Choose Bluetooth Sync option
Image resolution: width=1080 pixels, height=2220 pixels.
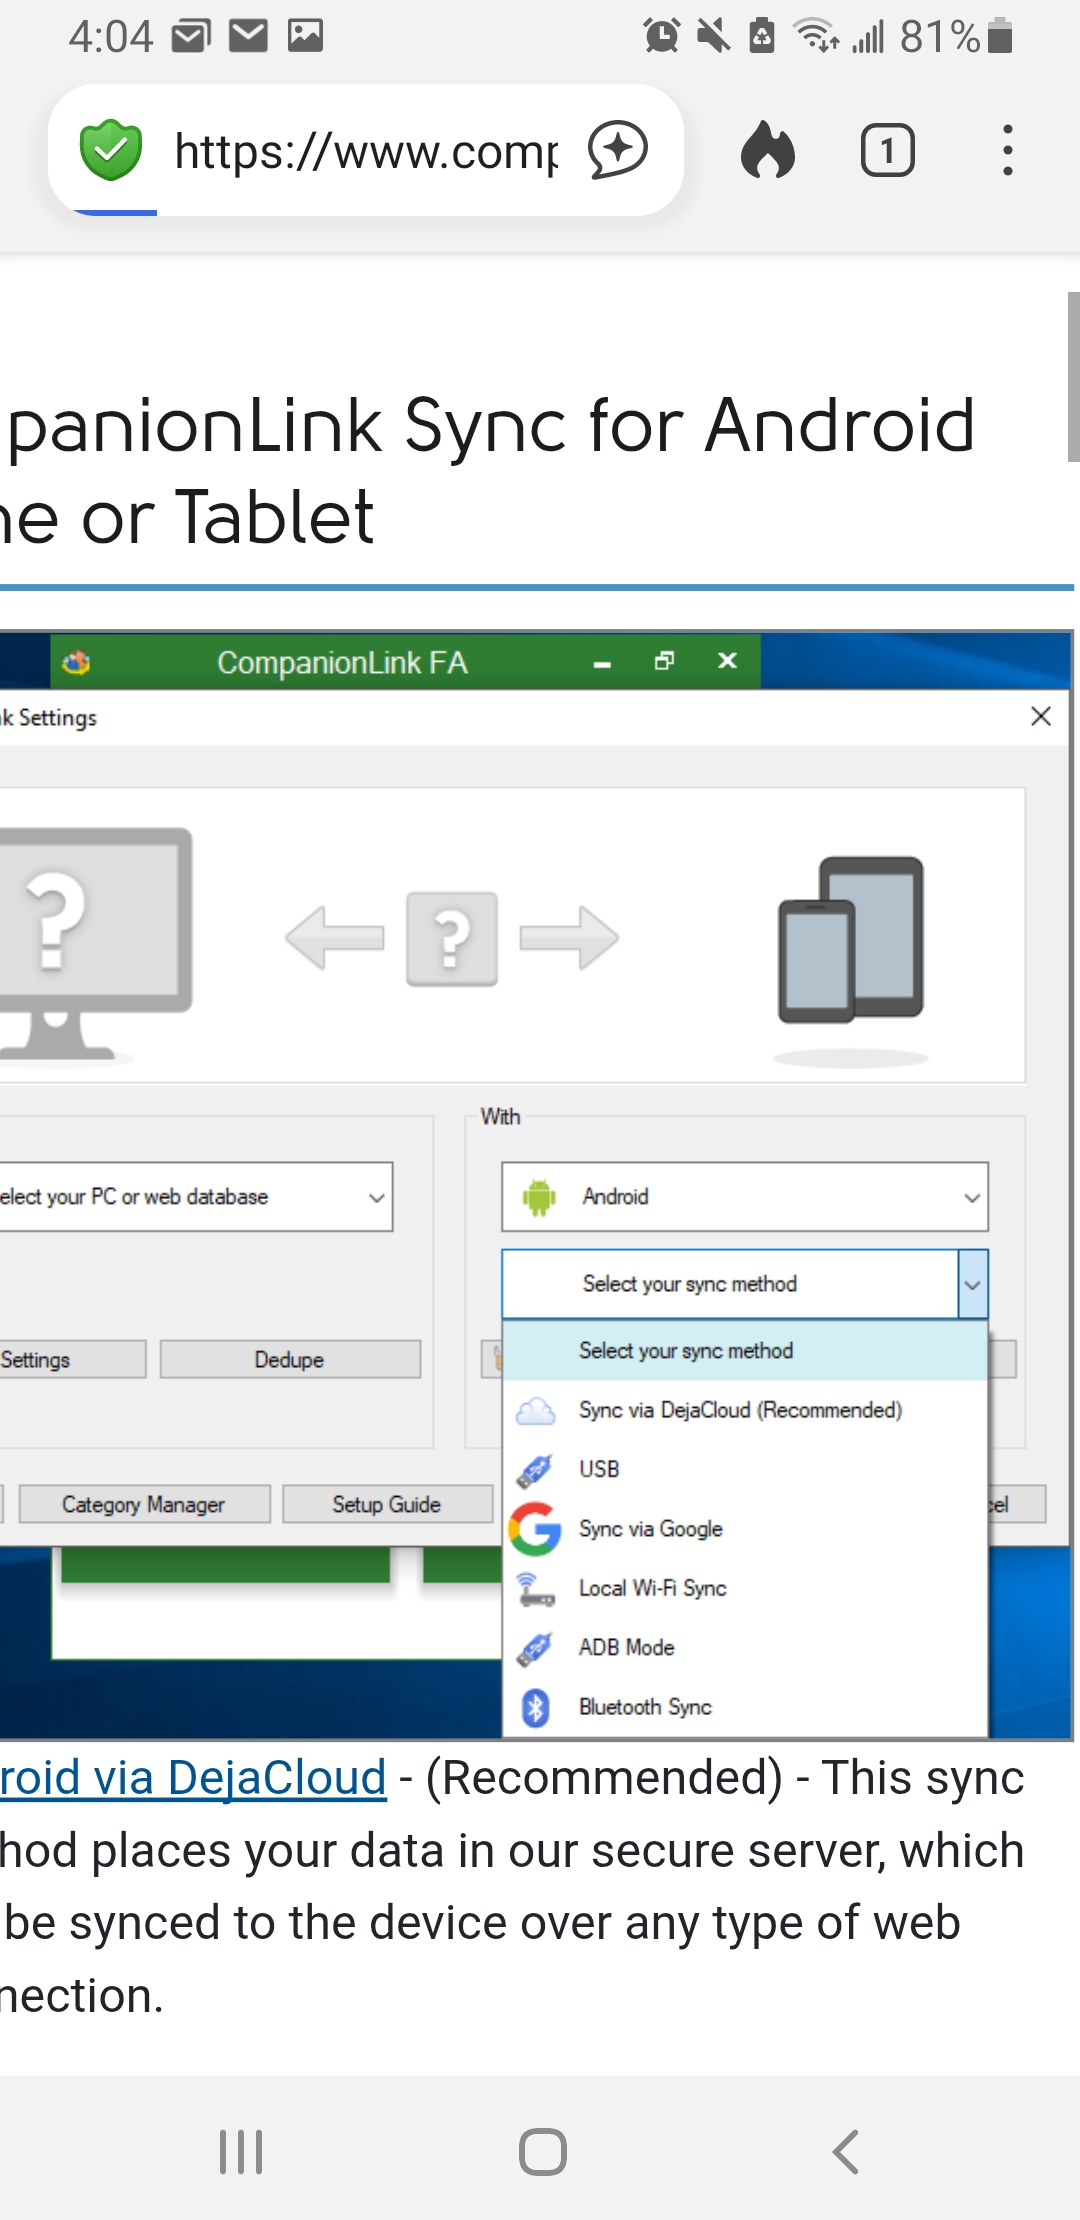pyautogui.click(x=745, y=1707)
